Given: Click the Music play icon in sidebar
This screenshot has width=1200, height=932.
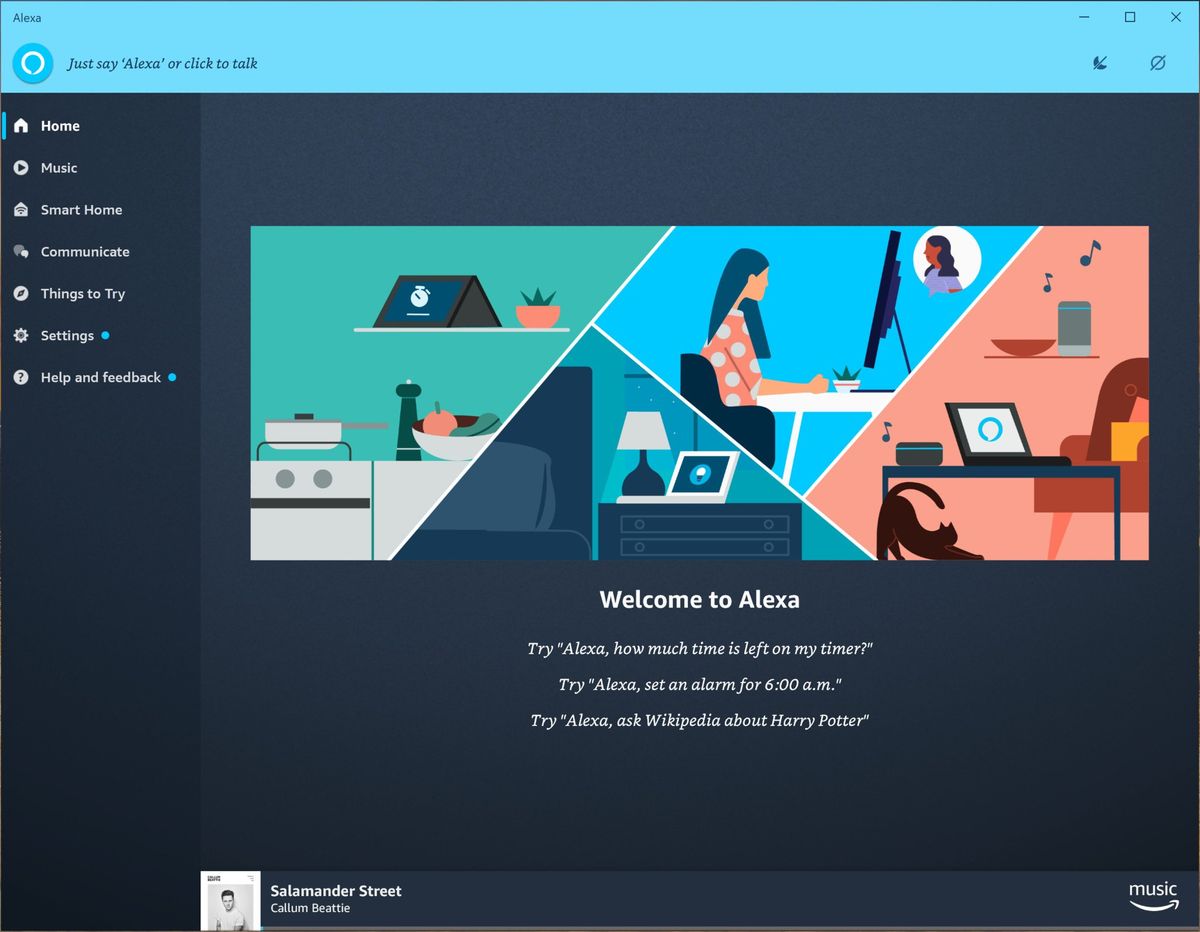Looking at the screenshot, I should (x=21, y=168).
